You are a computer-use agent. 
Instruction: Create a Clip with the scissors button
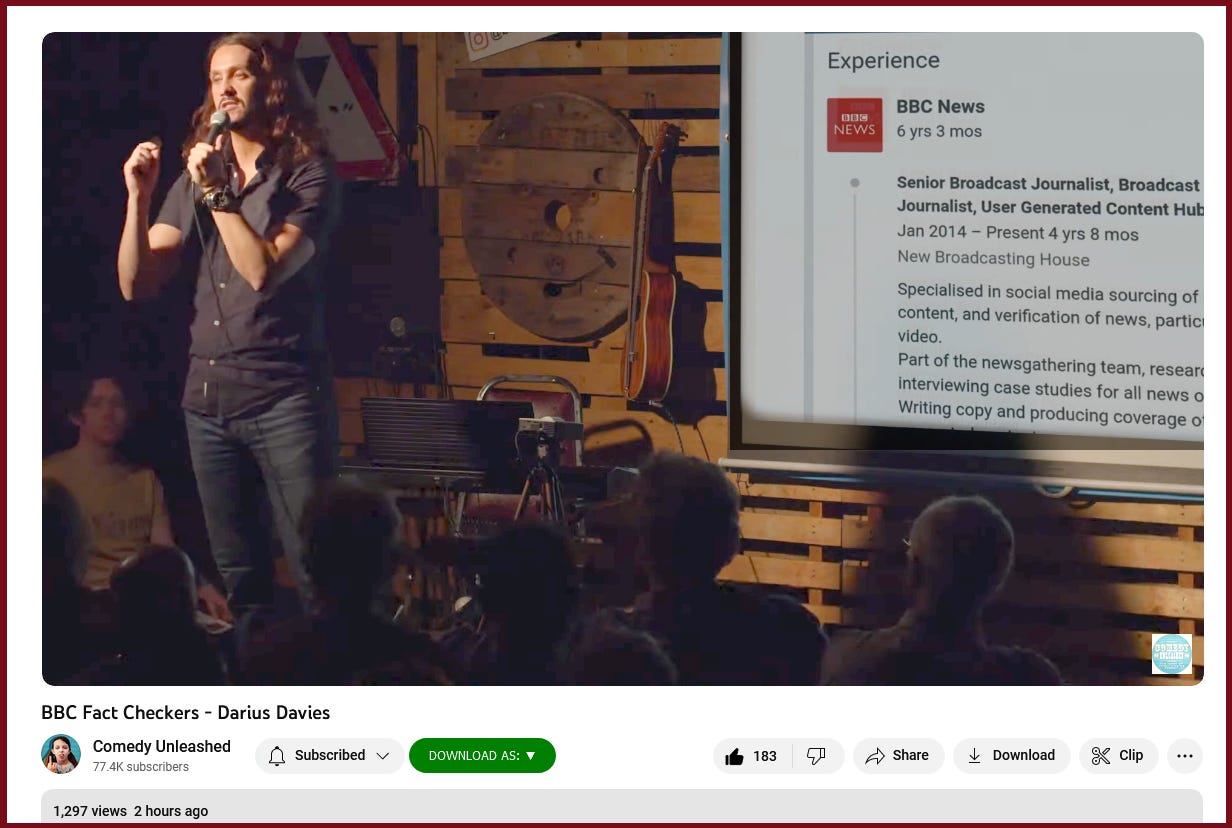click(1118, 756)
